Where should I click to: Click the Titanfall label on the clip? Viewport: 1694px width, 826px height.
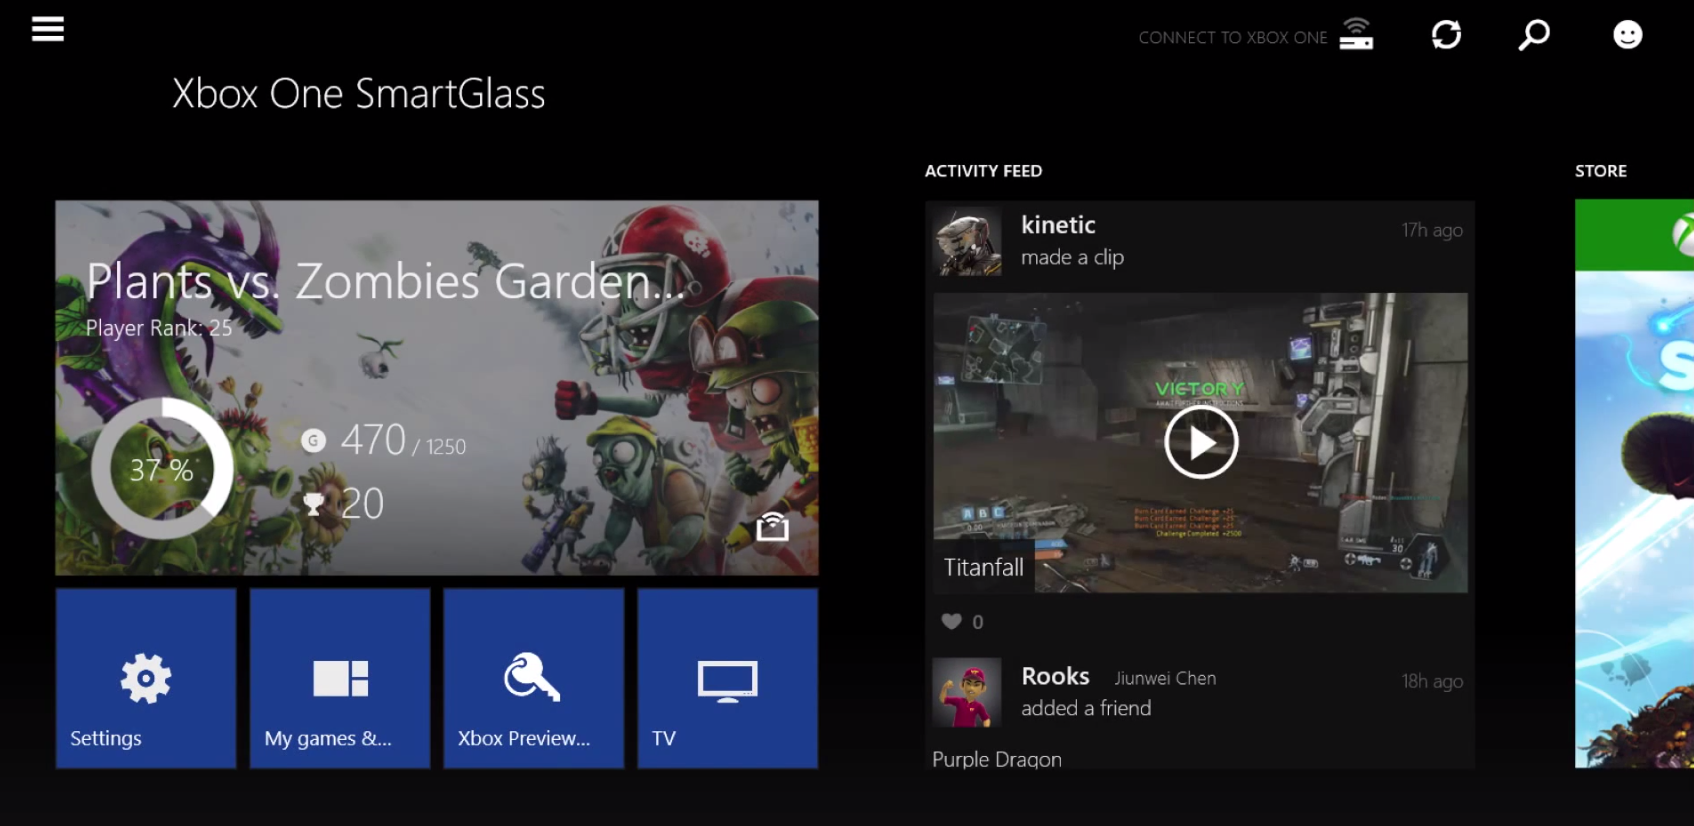[984, 567]
